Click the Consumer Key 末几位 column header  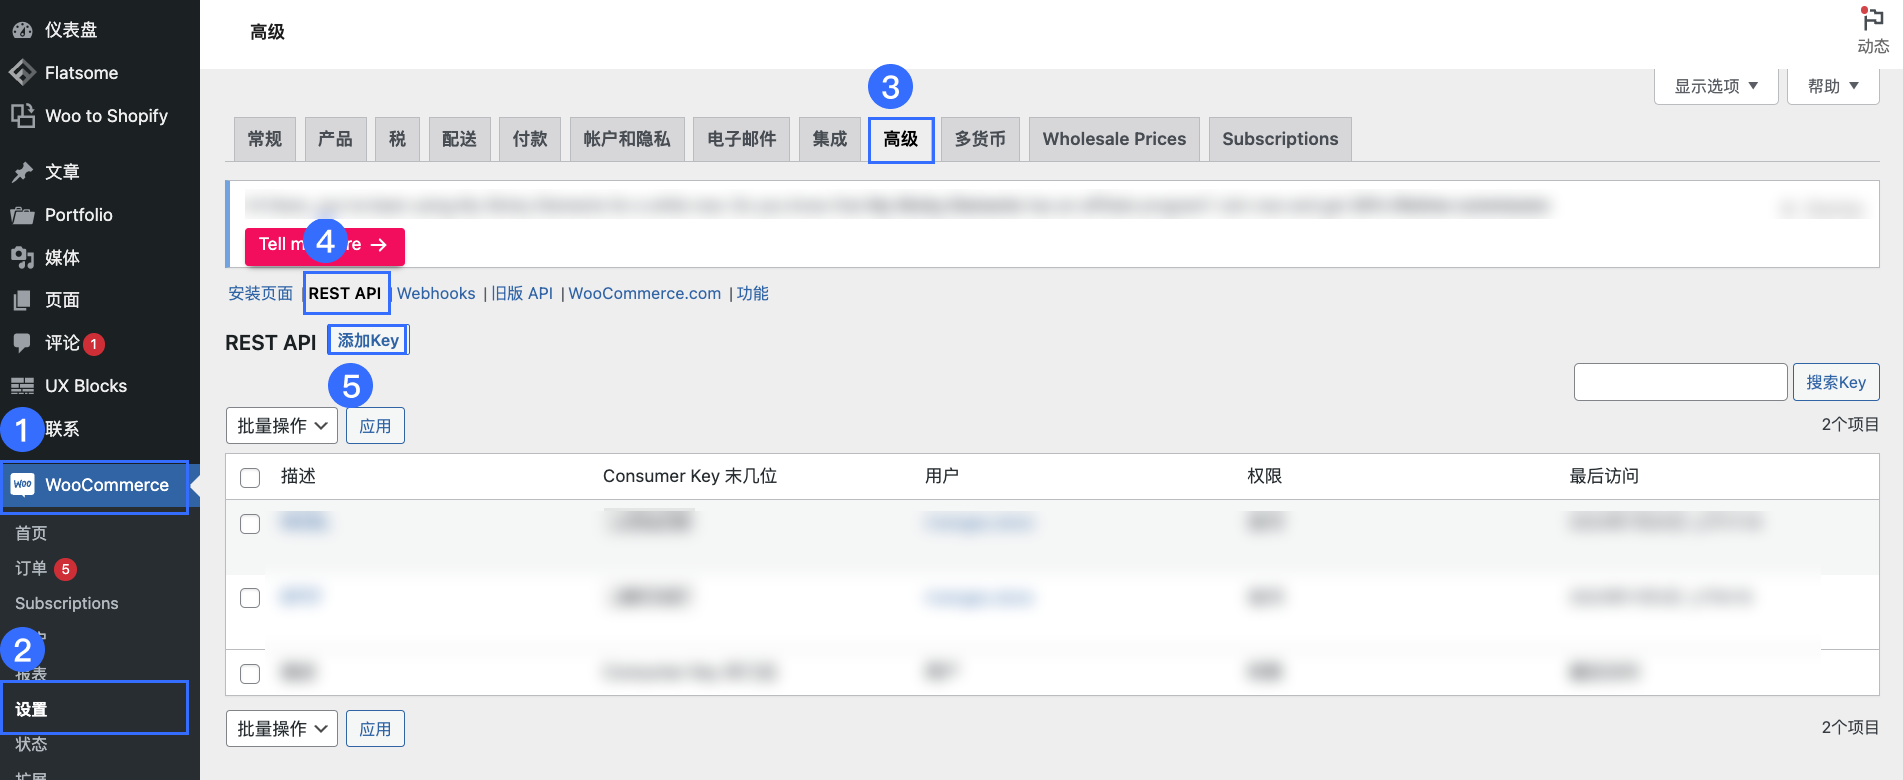coord(690,476)
